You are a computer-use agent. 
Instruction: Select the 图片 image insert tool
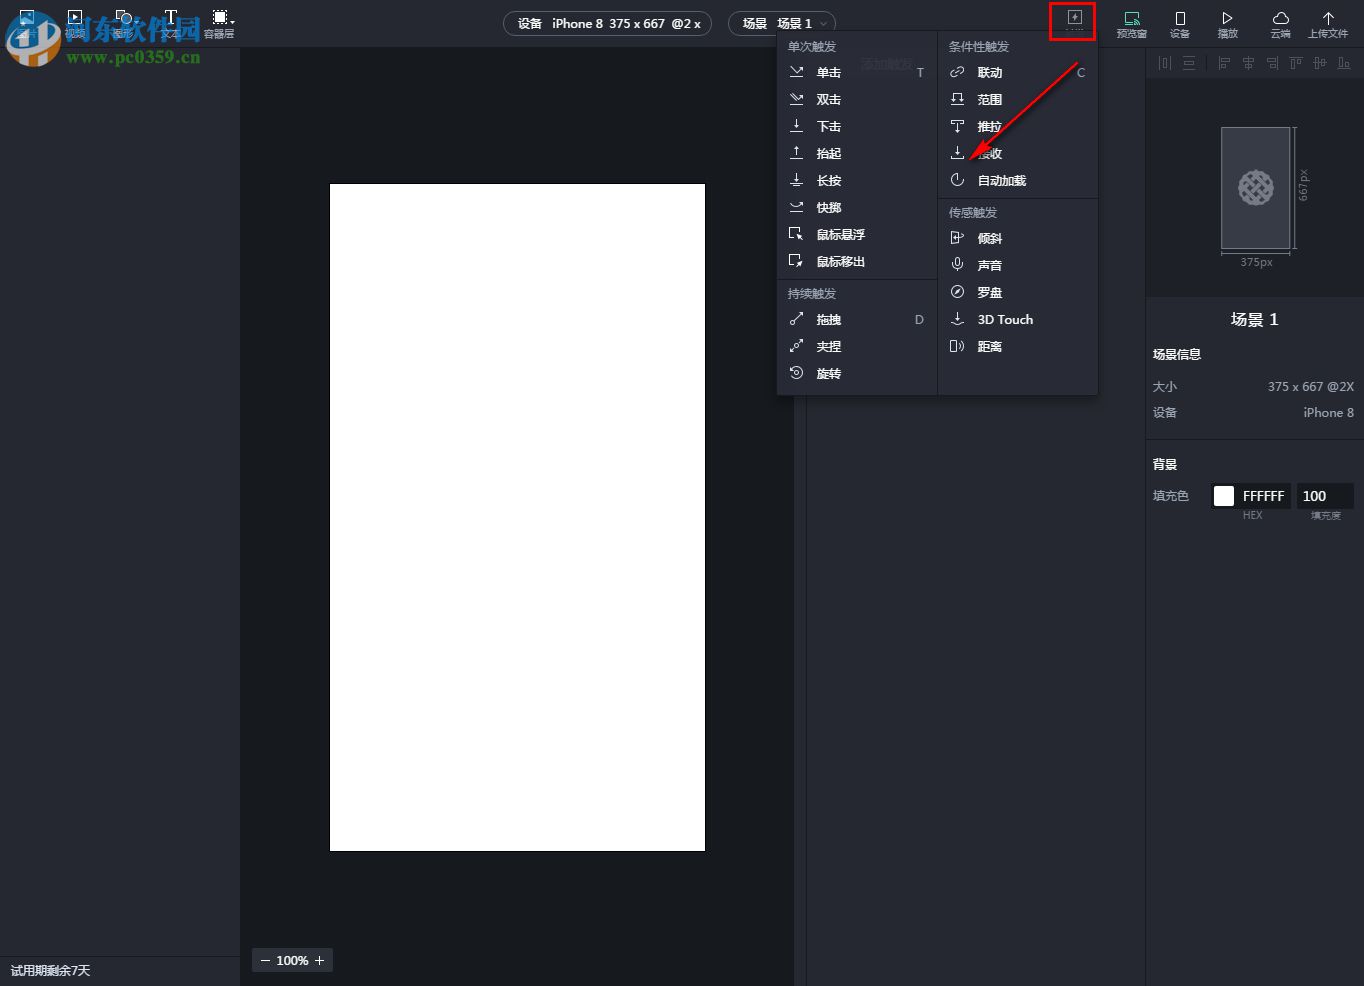point(27,16)
